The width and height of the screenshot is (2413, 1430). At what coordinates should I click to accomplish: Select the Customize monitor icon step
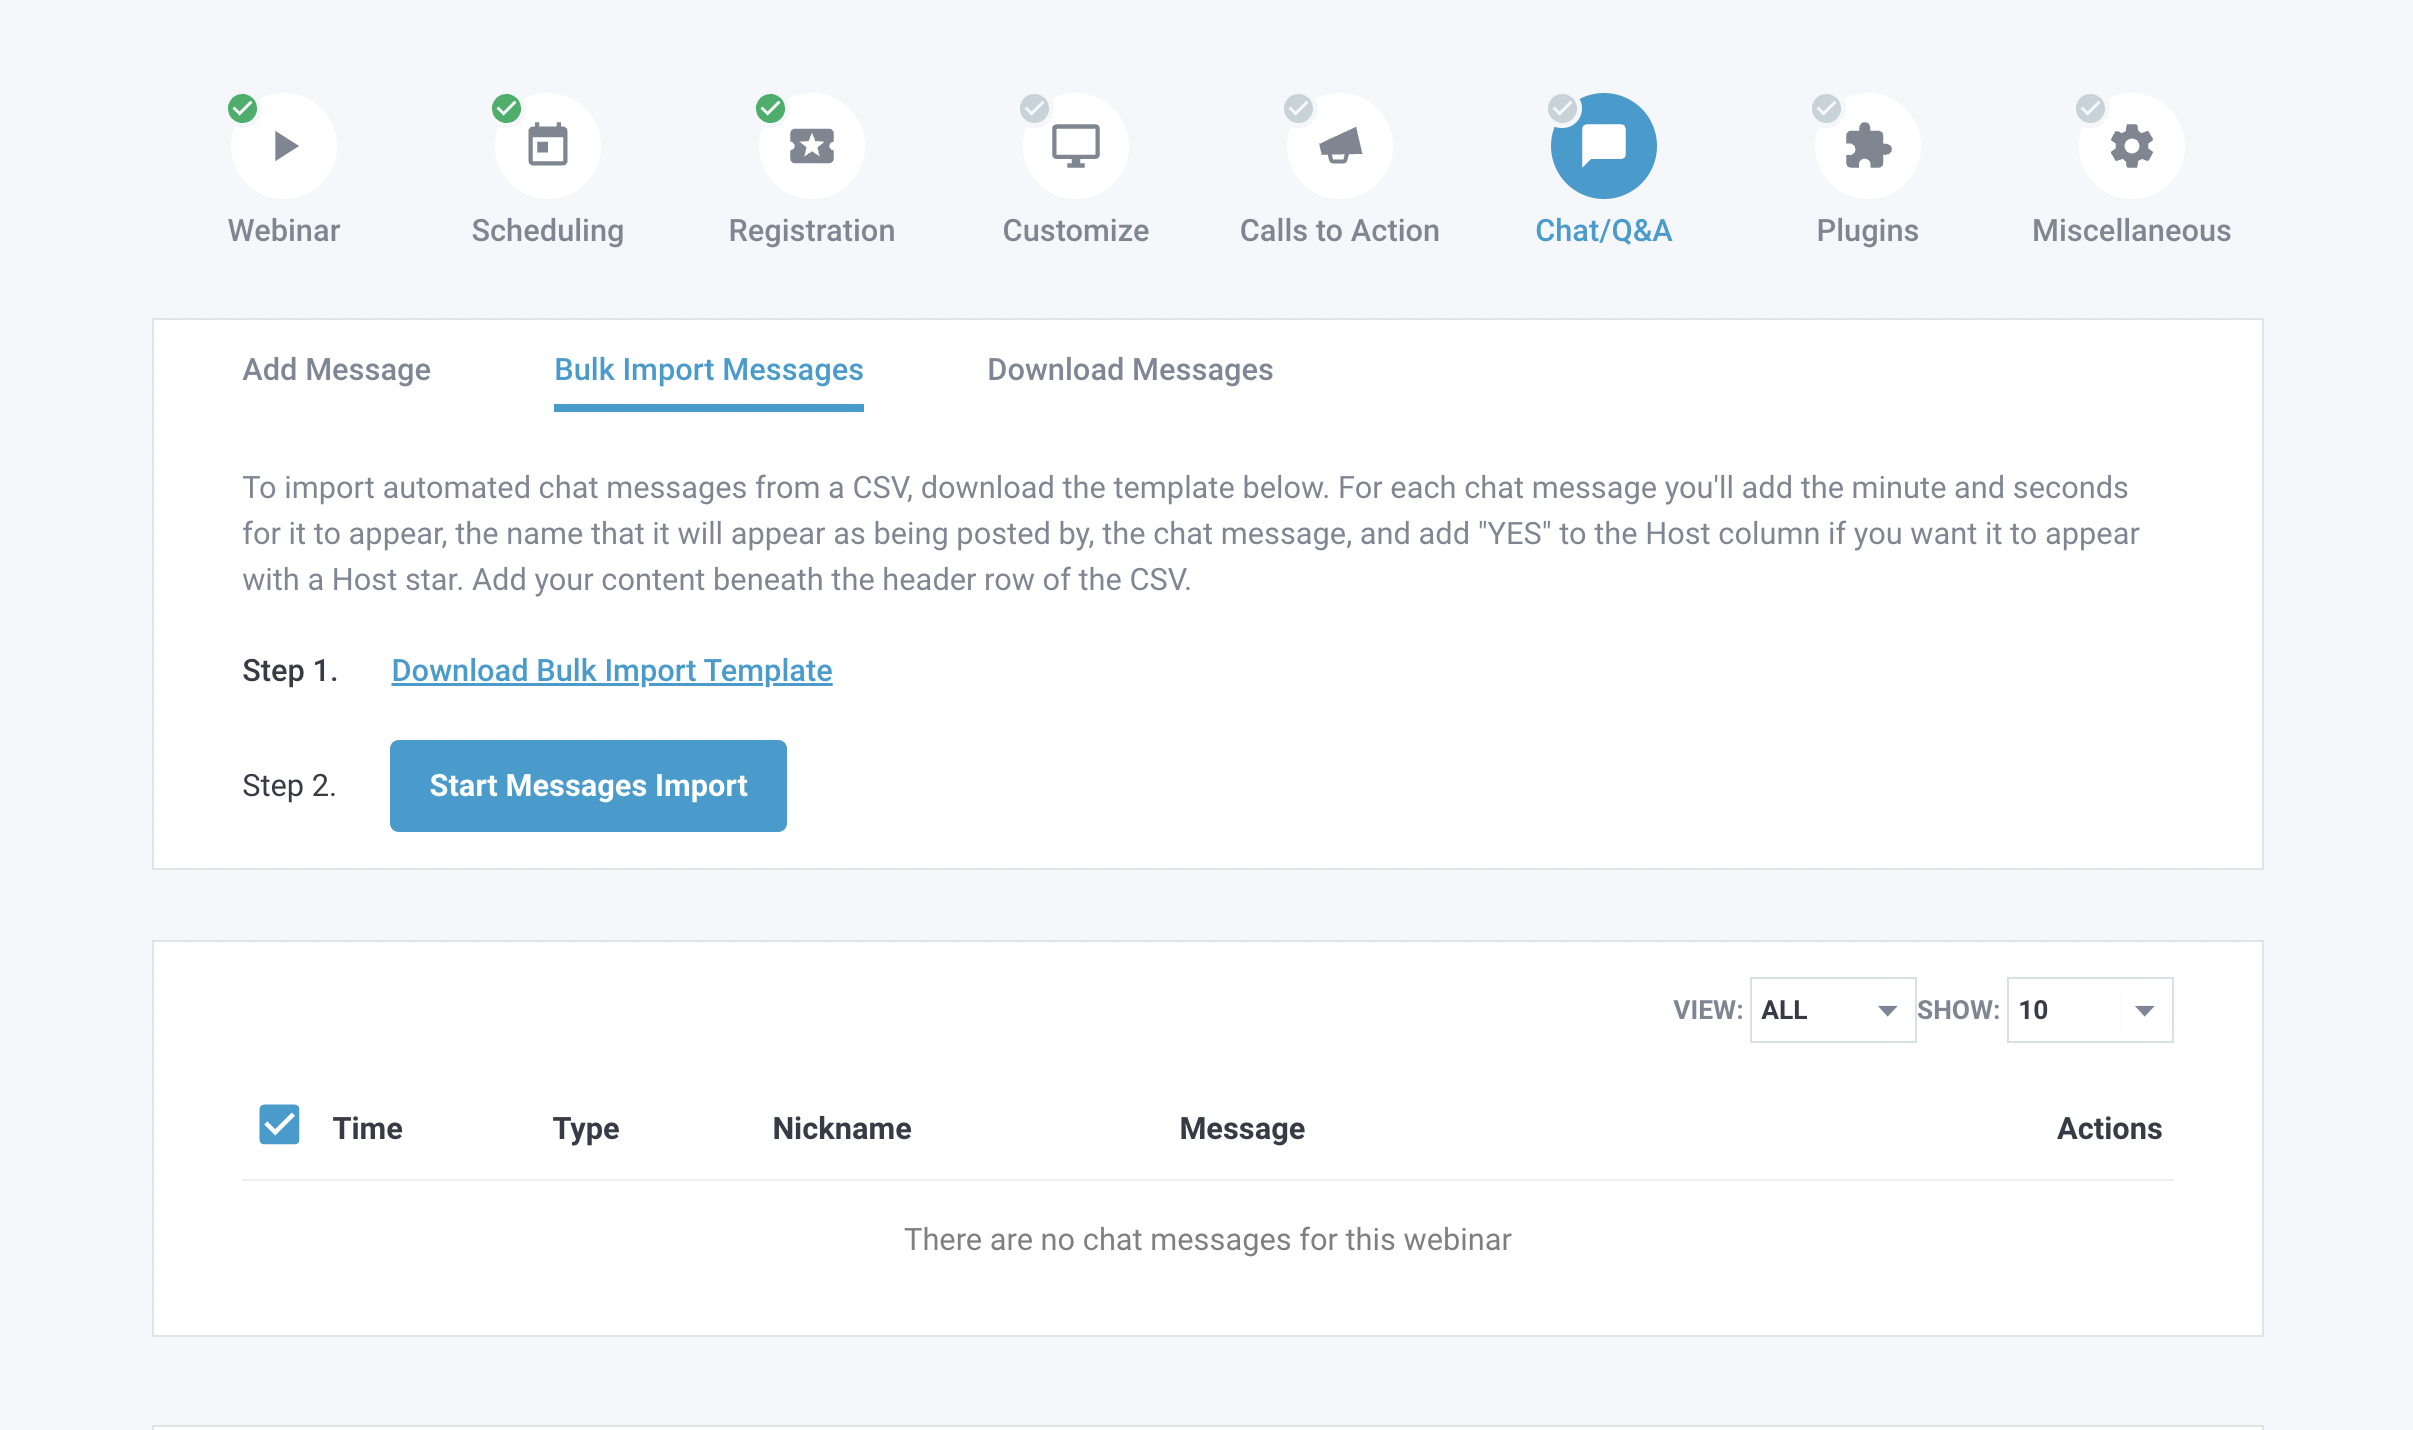pyautogui.click(x=1075, y=147)
